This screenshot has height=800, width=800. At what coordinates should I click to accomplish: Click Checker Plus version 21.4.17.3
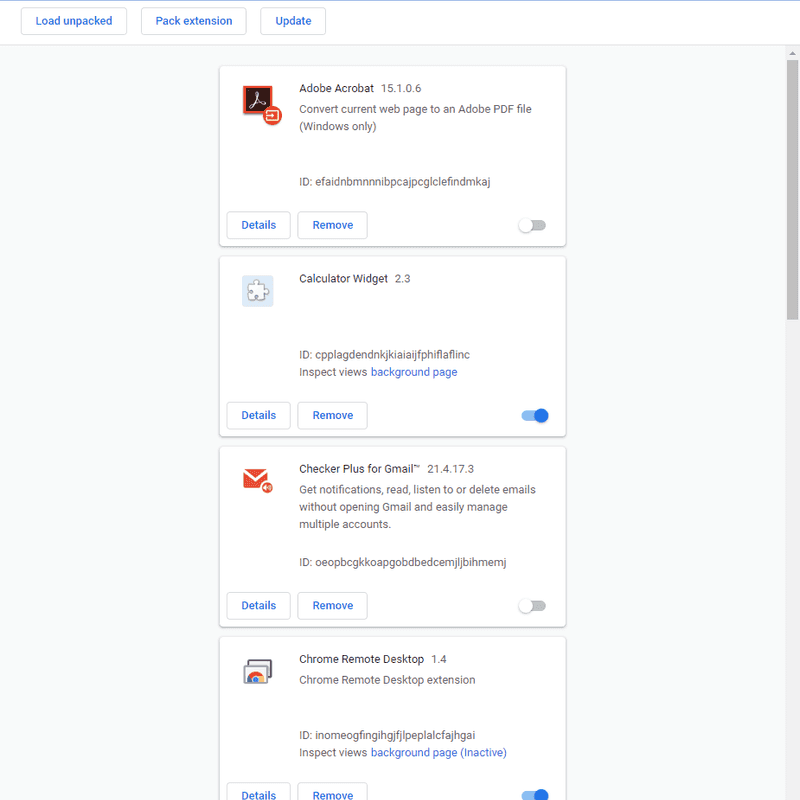tap(451, 469)
